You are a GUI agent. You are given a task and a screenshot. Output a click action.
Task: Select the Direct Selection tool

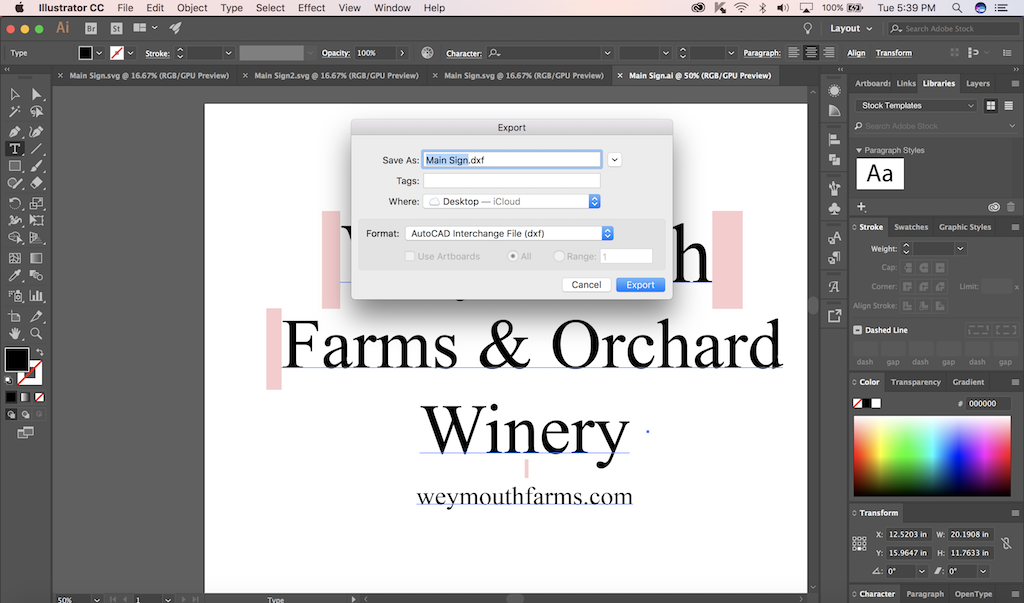[37, 95]
